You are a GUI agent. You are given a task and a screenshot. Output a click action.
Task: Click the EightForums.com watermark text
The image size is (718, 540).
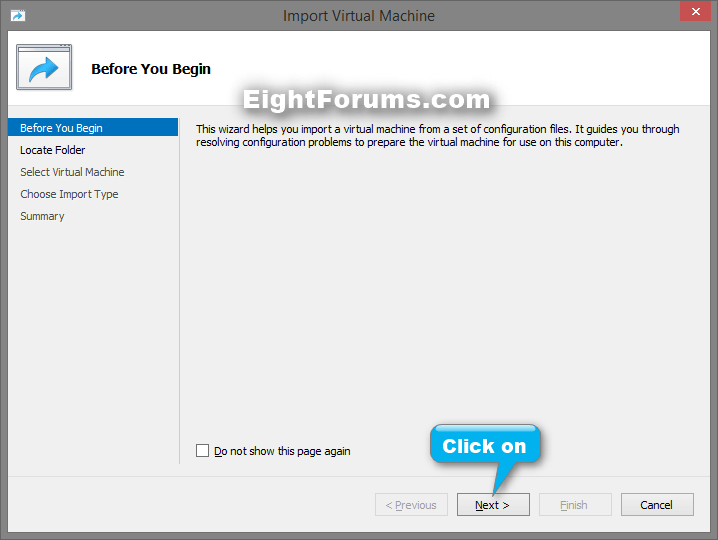(x=367, y=100)
